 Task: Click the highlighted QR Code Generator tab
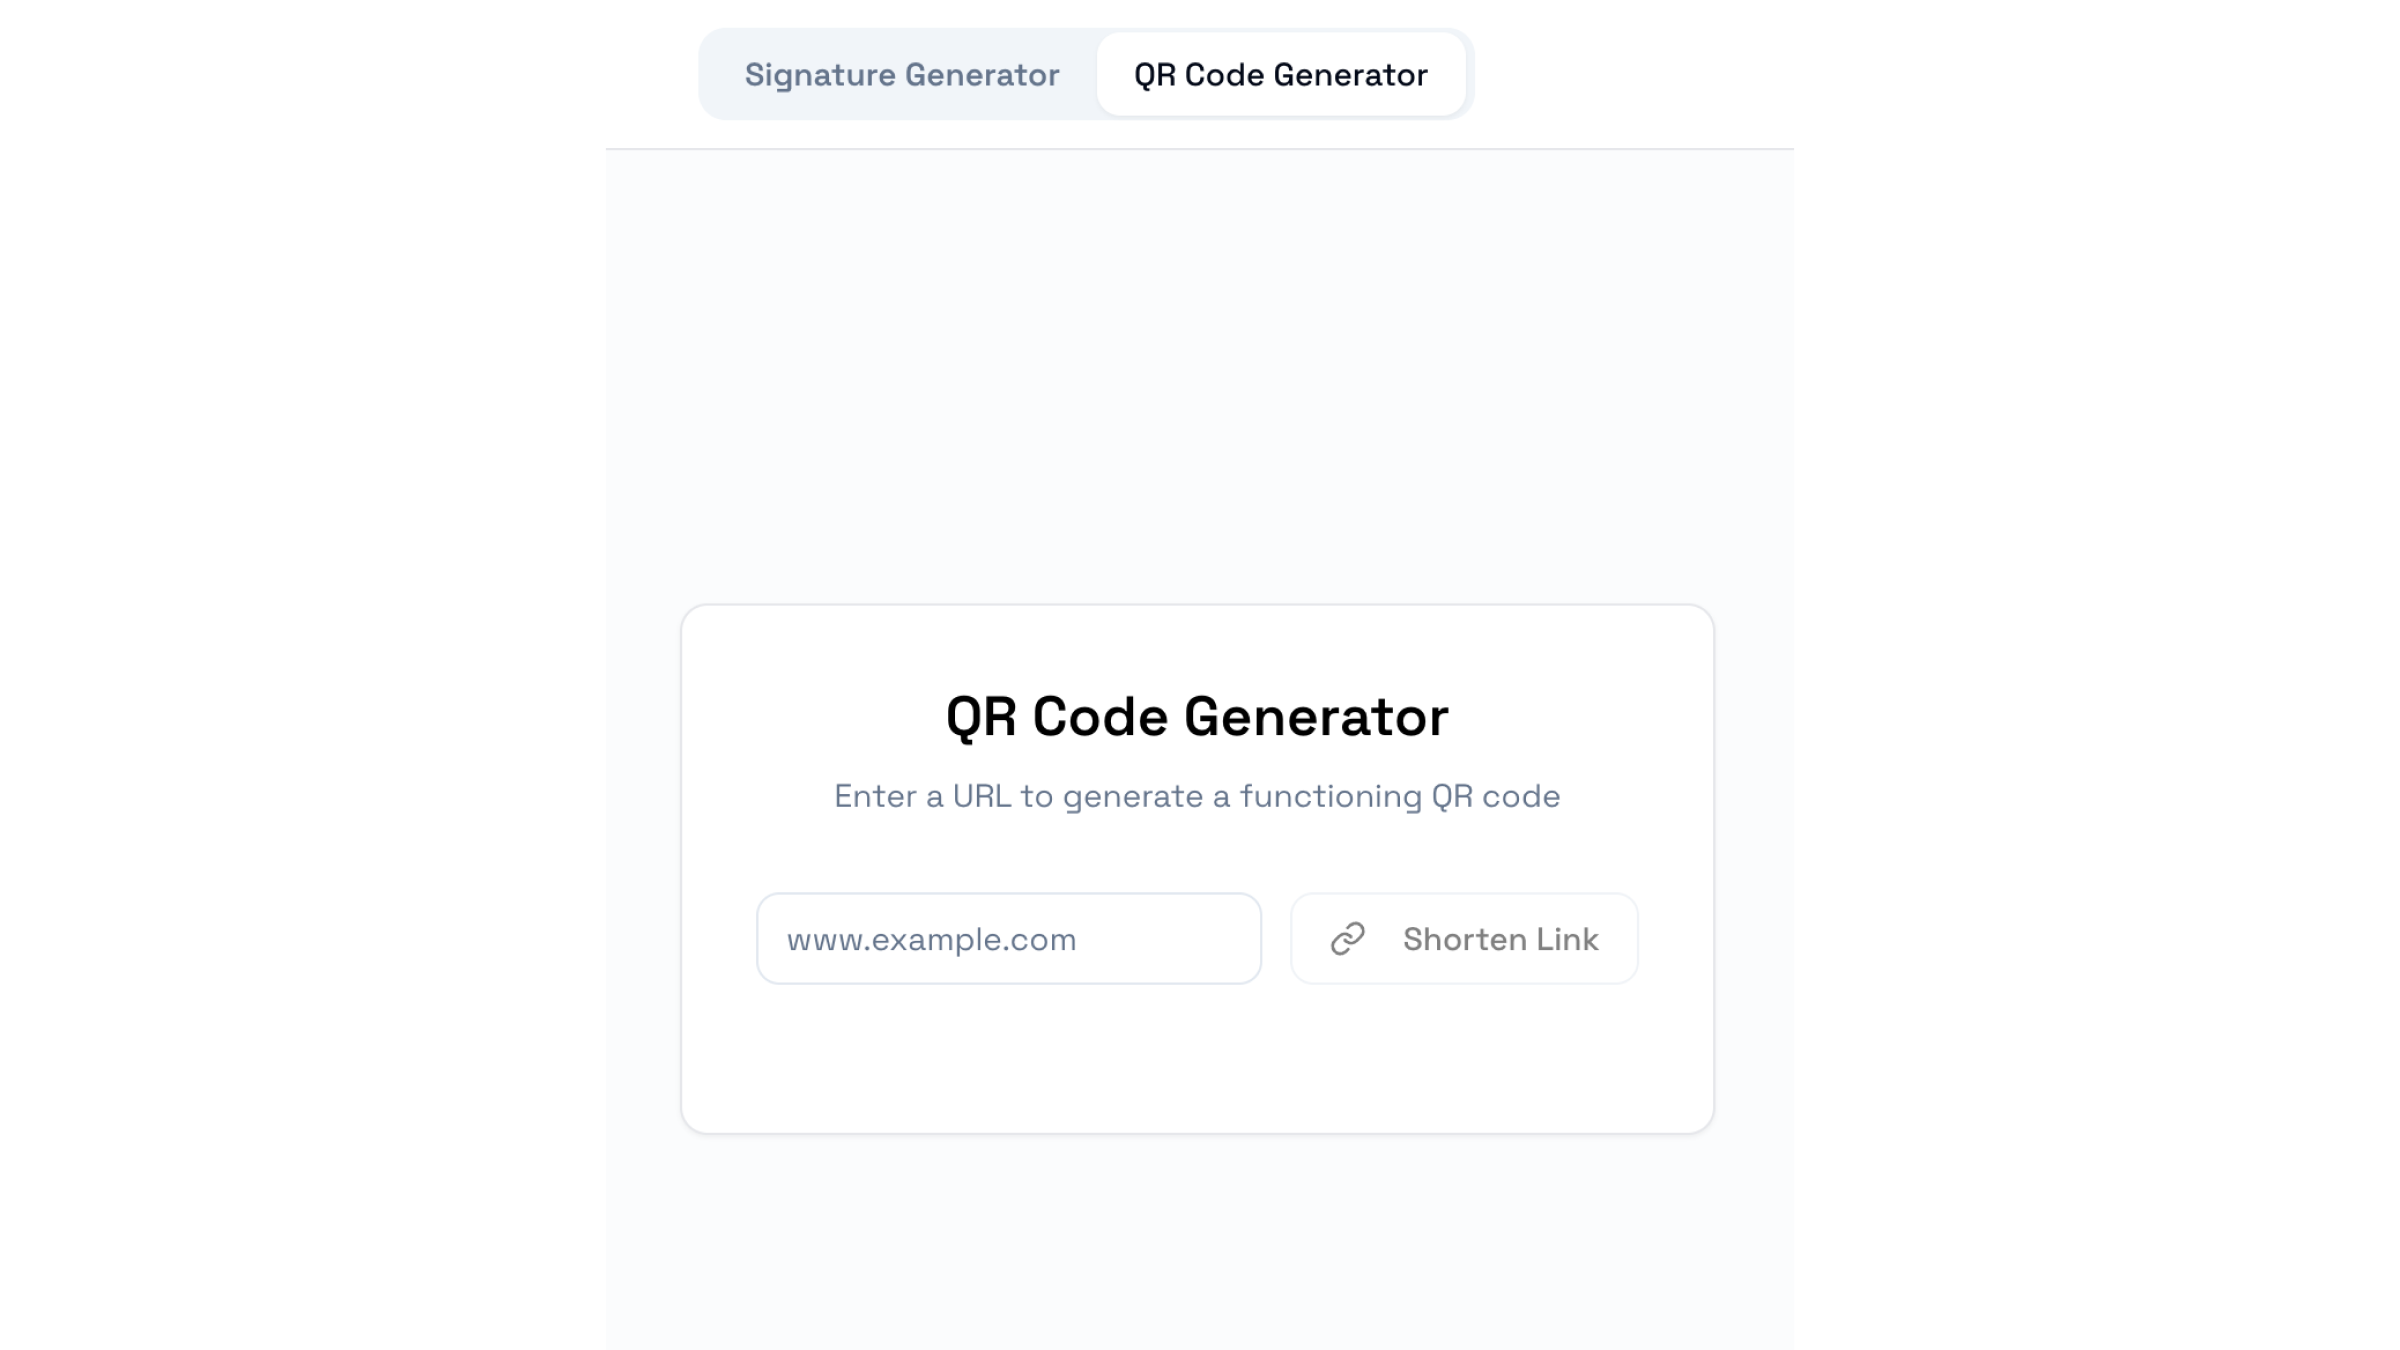tap(1280, 75)
